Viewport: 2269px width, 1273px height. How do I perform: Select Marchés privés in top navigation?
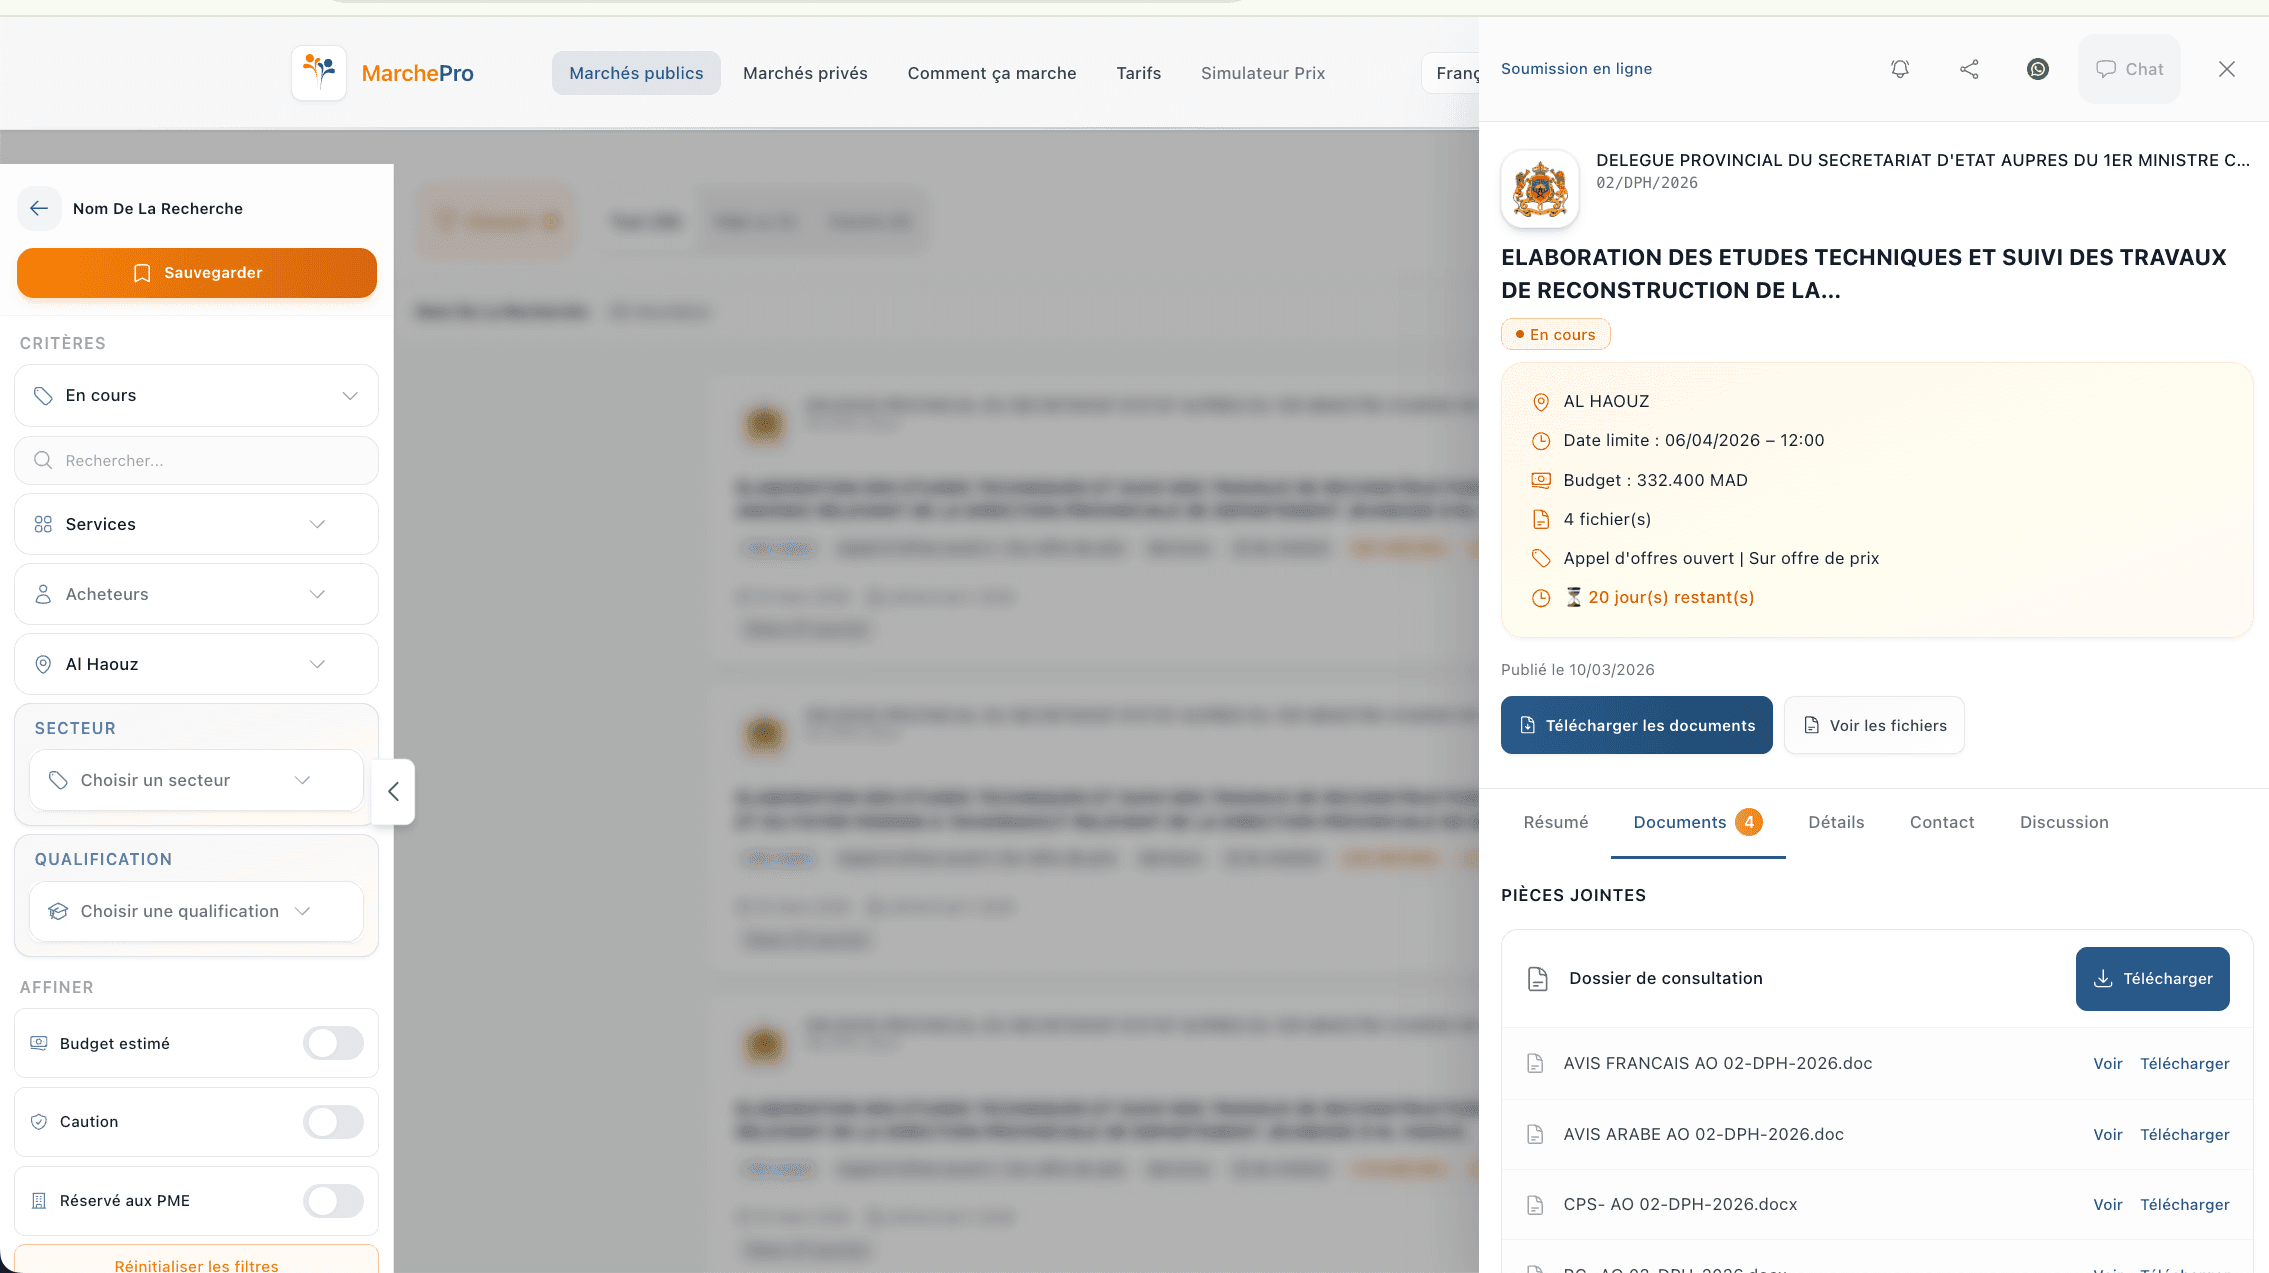click(x=805, y=73)
